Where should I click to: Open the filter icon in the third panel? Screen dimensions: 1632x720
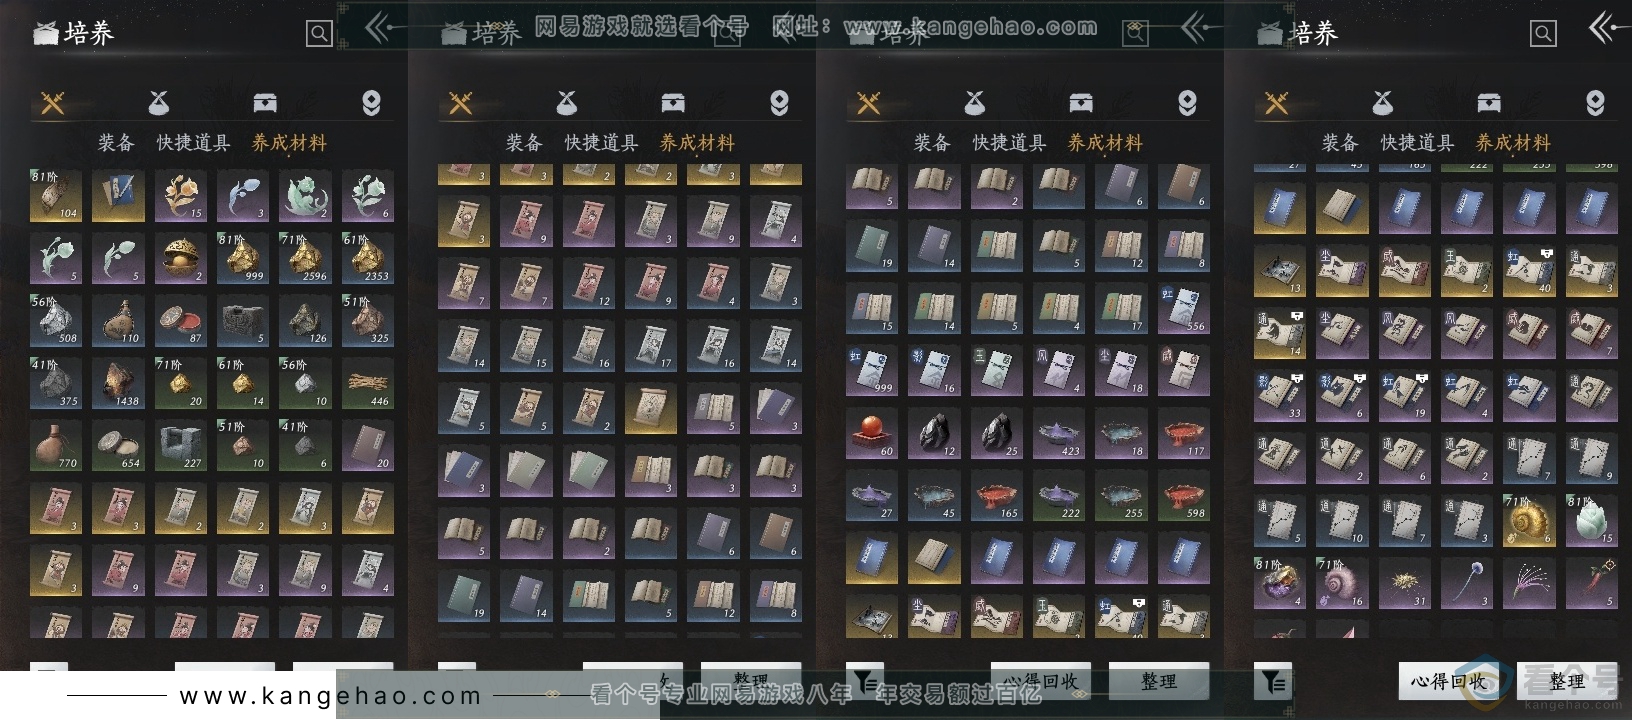[x=865, y=681]
